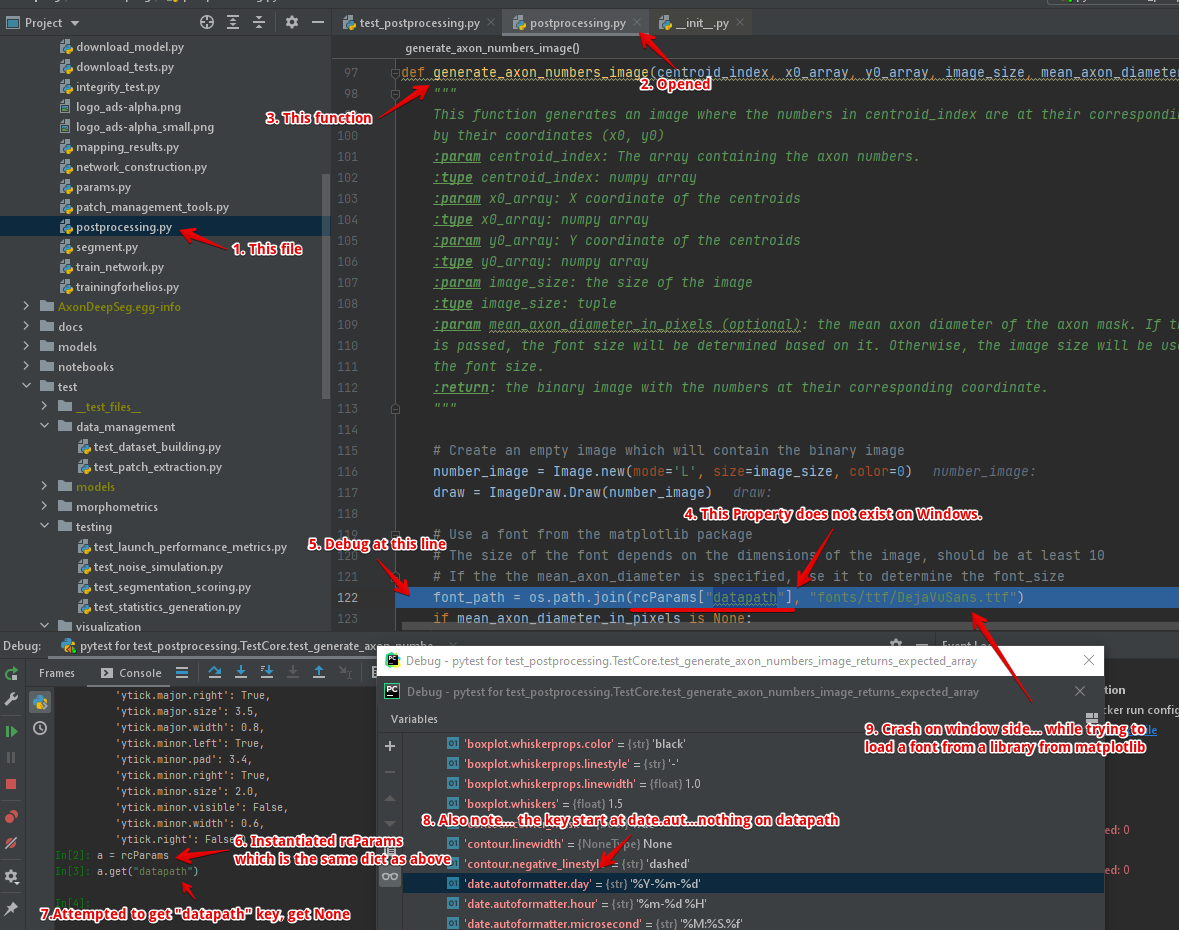This screenshot has width=1179, height=930.
Task: Open debug configuration wrench icon
Action: point(11,699)
